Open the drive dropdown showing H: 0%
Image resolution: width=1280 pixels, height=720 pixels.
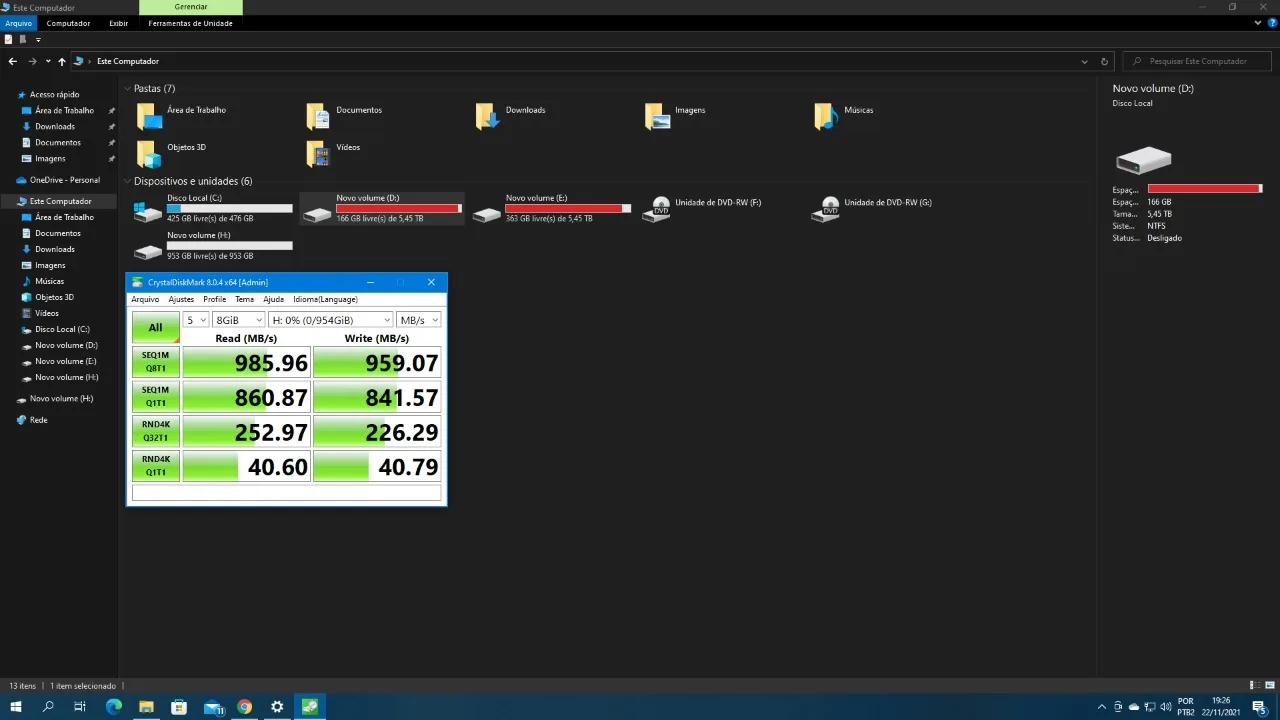point(331,320)
